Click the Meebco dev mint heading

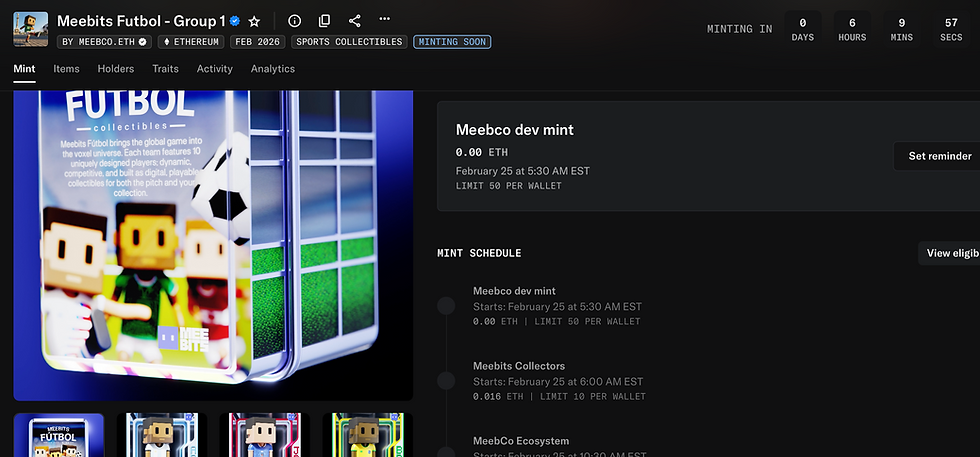click(x=514, y=130)
